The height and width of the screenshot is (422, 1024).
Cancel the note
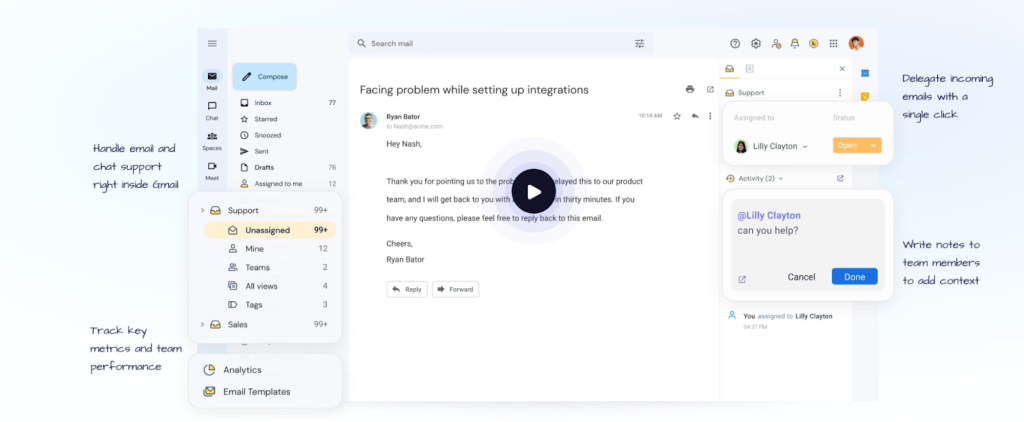[x=801, y=277]
